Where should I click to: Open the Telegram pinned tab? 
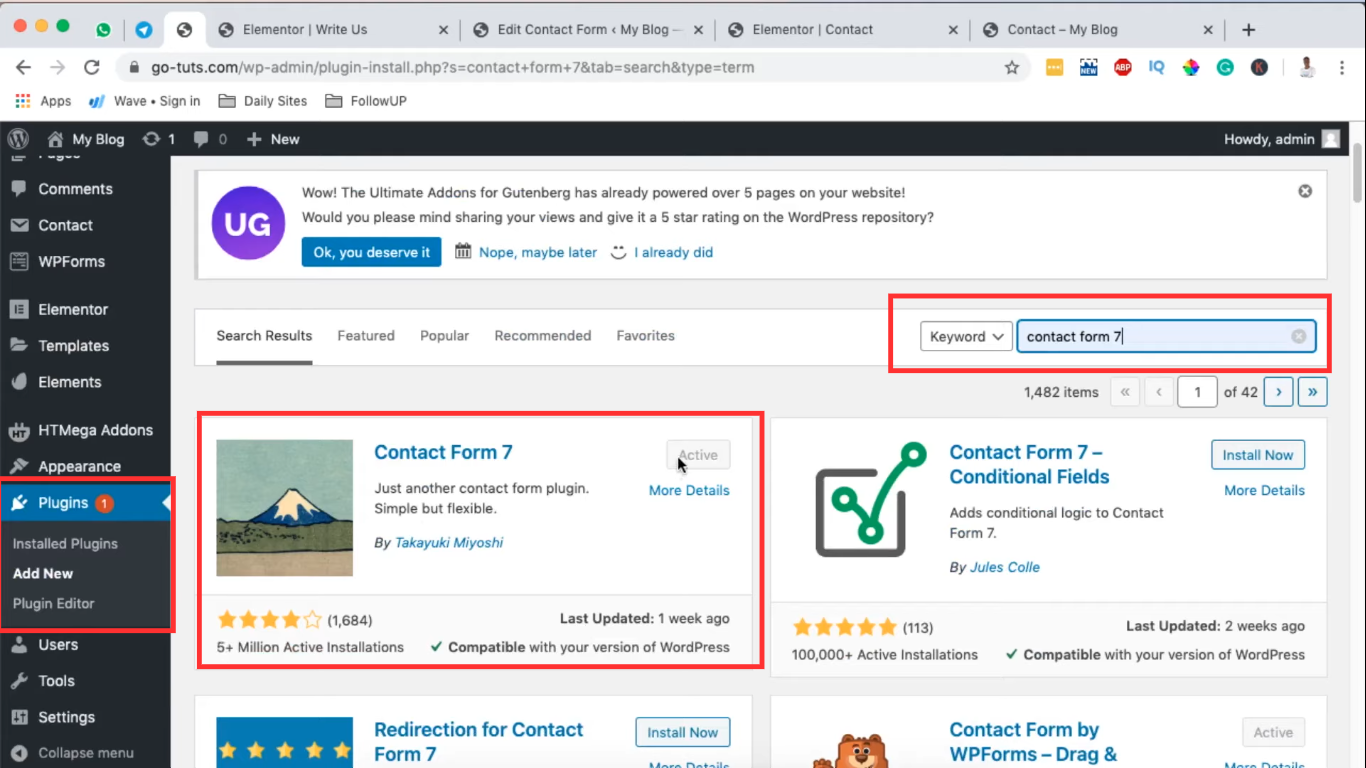click(144, 30)
